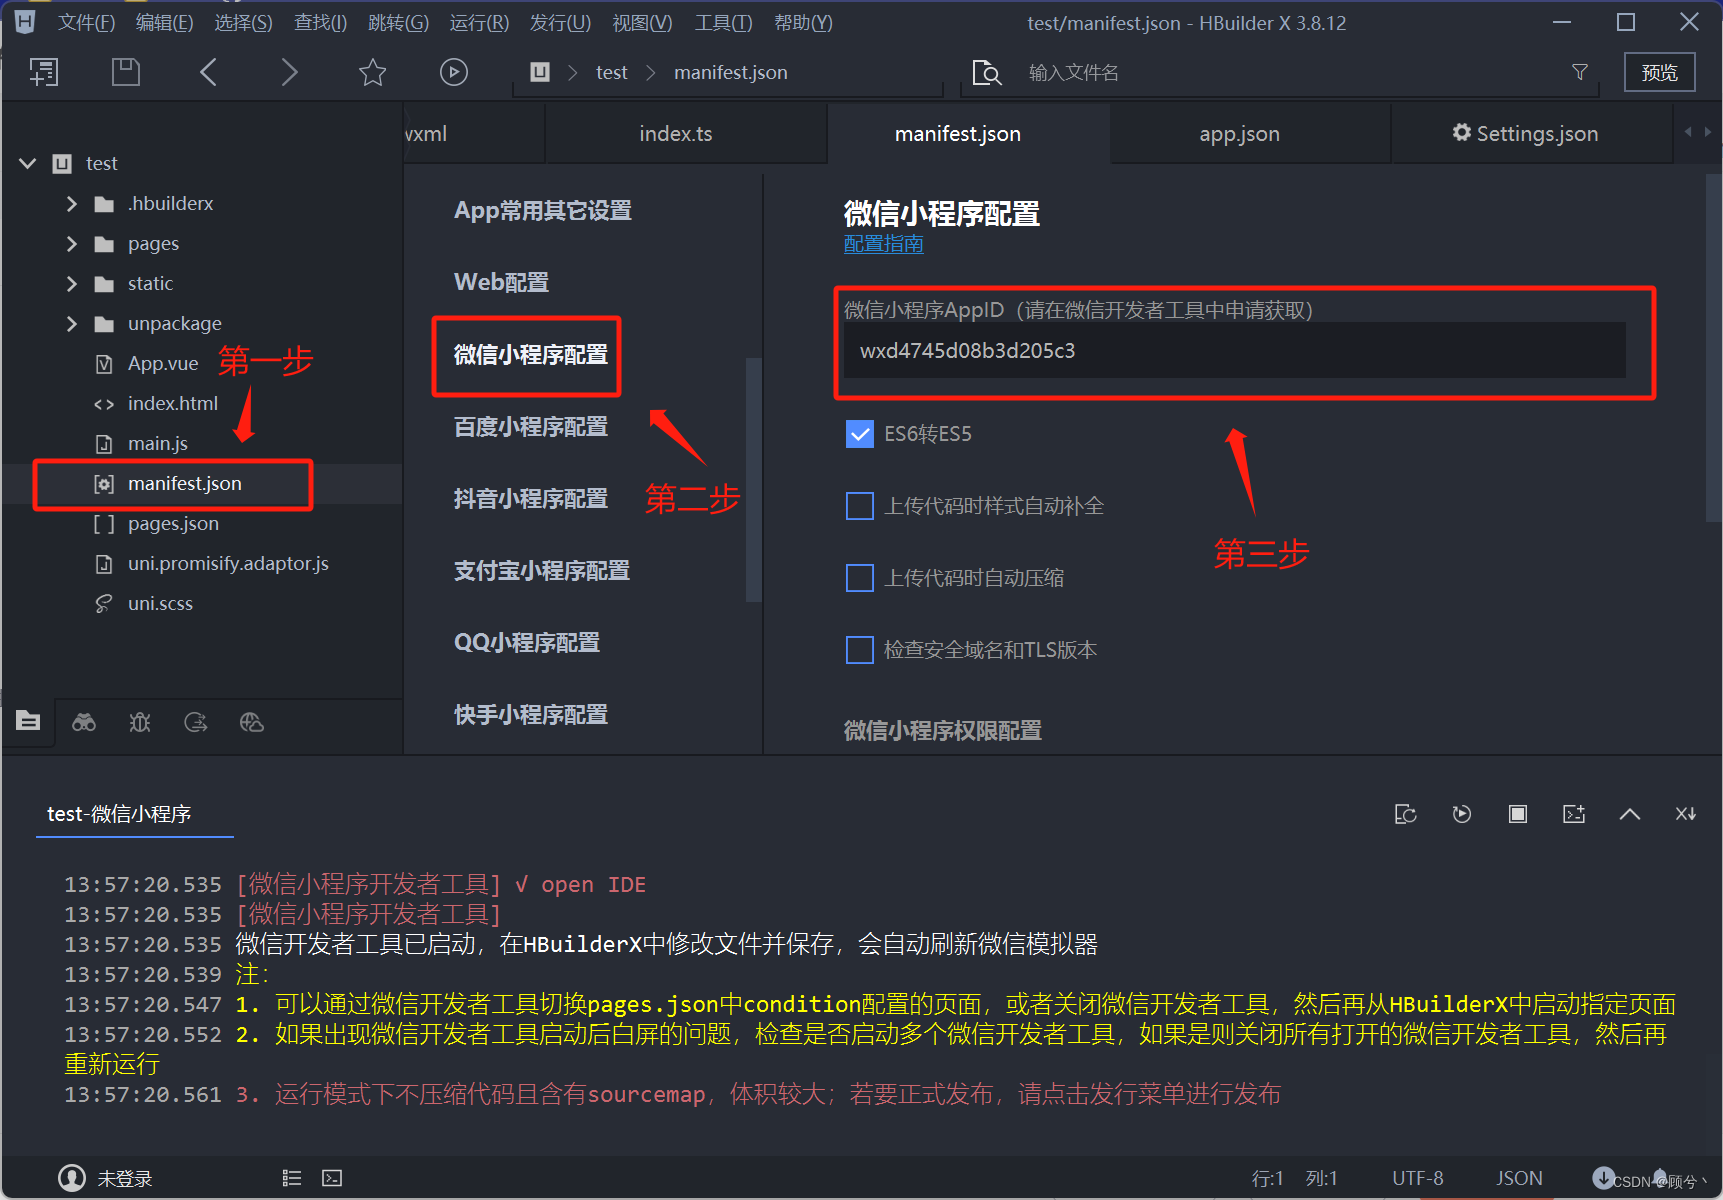Click the run play-circle toolbar icon
The image size is (1723, 1200).
click(454, 72)
